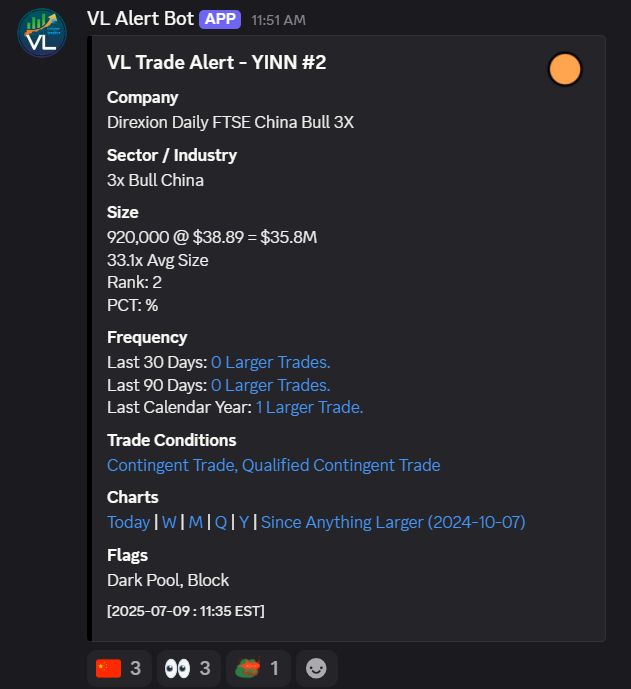This screenshot has width=631, height=689.
Task: Open the Today chart link
Action: pos(129,522)
